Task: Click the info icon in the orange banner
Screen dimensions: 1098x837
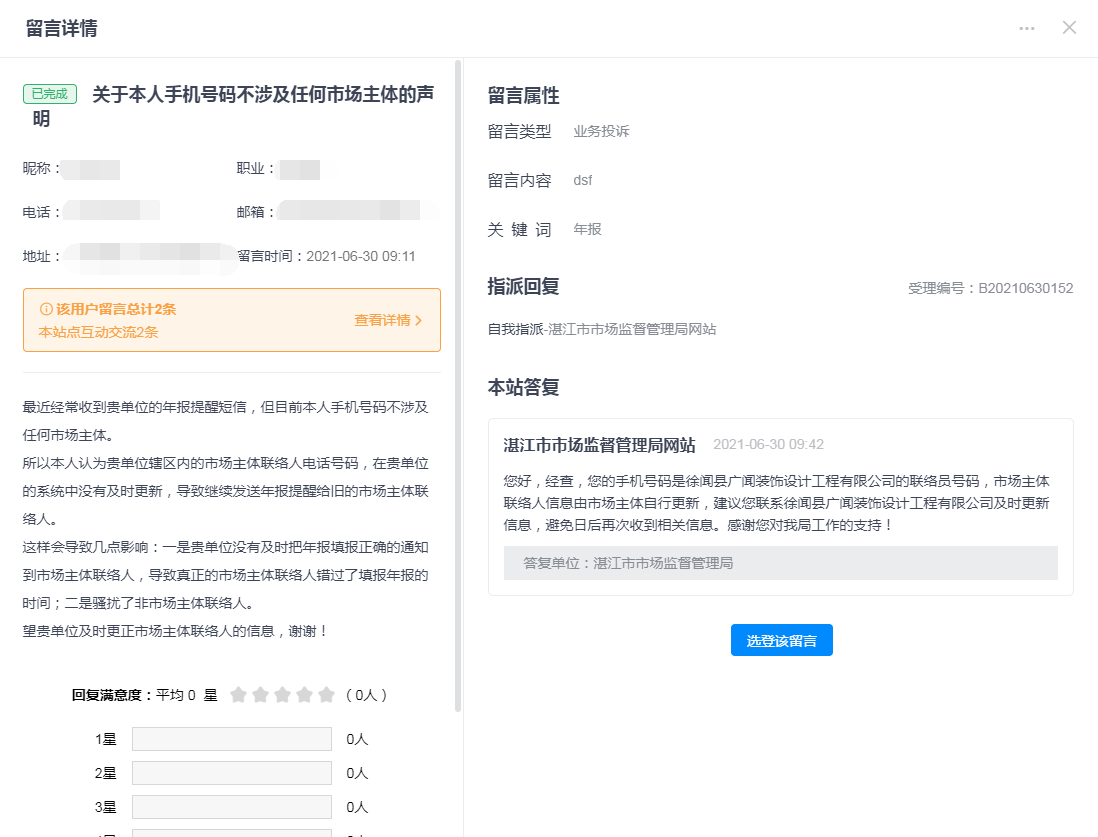Action: (45, 310)
